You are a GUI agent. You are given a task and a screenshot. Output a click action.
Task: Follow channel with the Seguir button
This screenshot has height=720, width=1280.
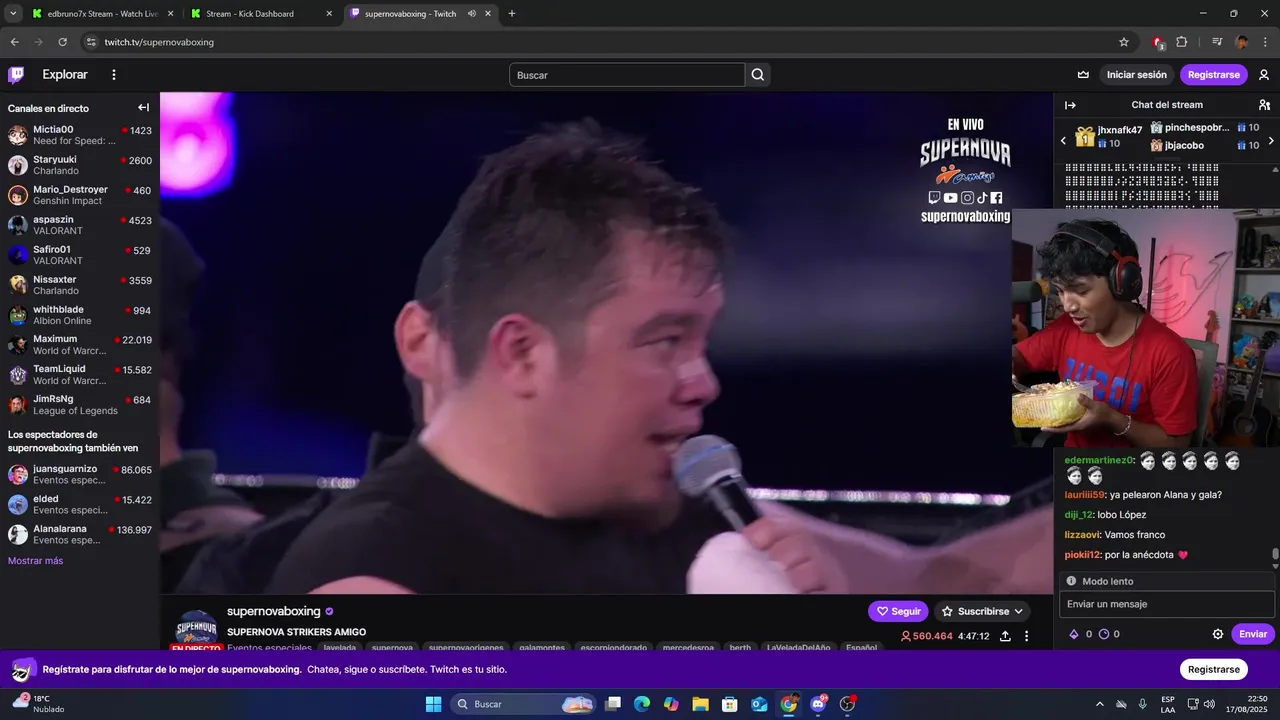(x=898, y=611)
